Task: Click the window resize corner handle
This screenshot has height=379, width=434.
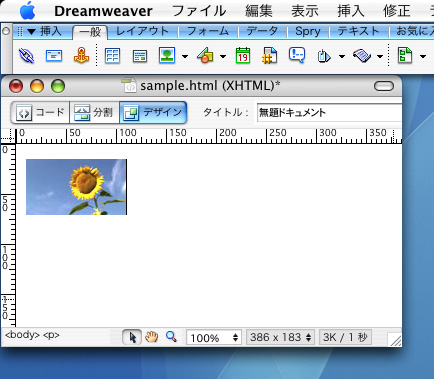Action: tap(395, 340)
